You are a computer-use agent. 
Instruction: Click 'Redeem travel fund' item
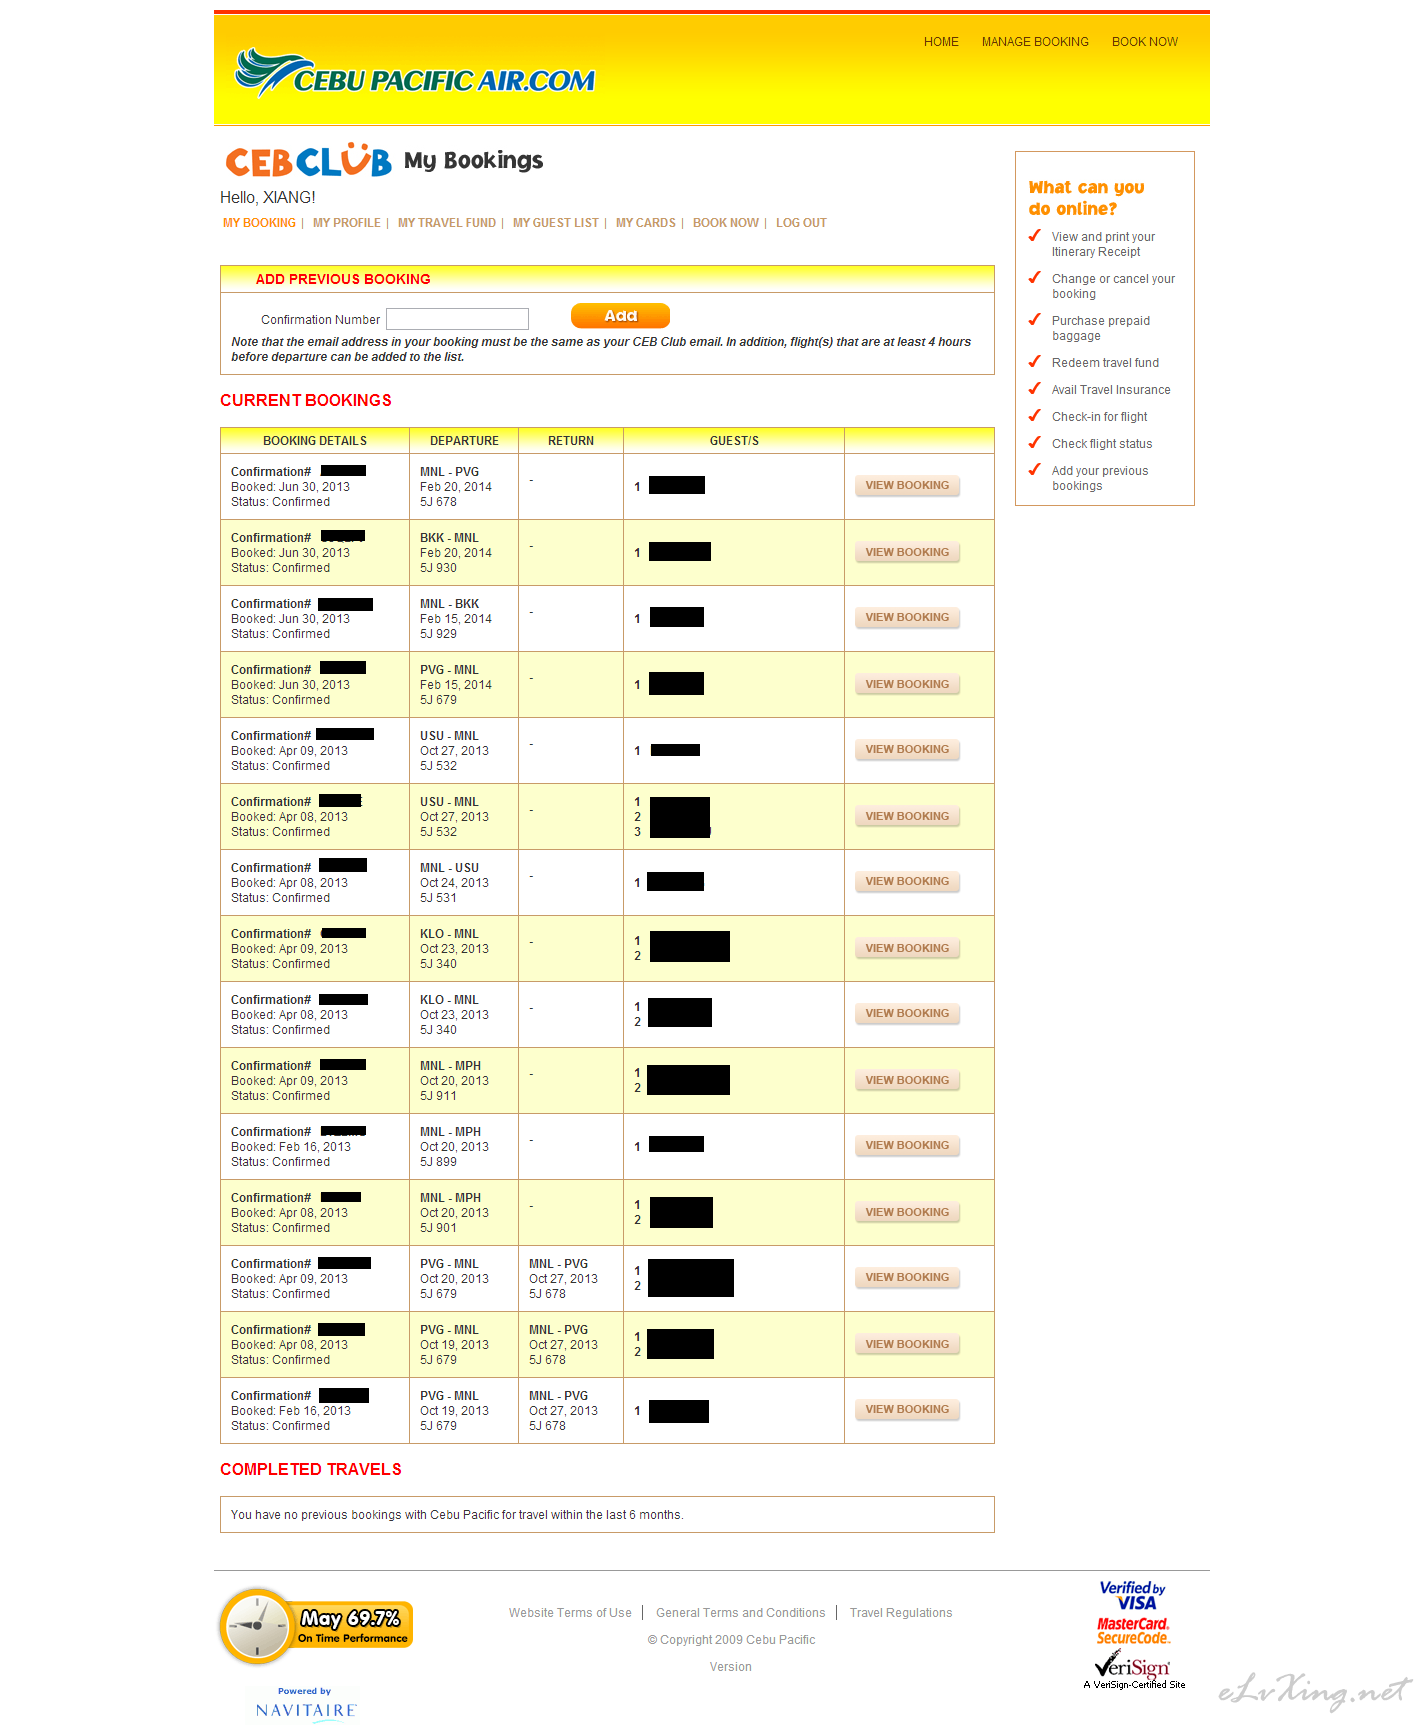[x=1105, y=363]
